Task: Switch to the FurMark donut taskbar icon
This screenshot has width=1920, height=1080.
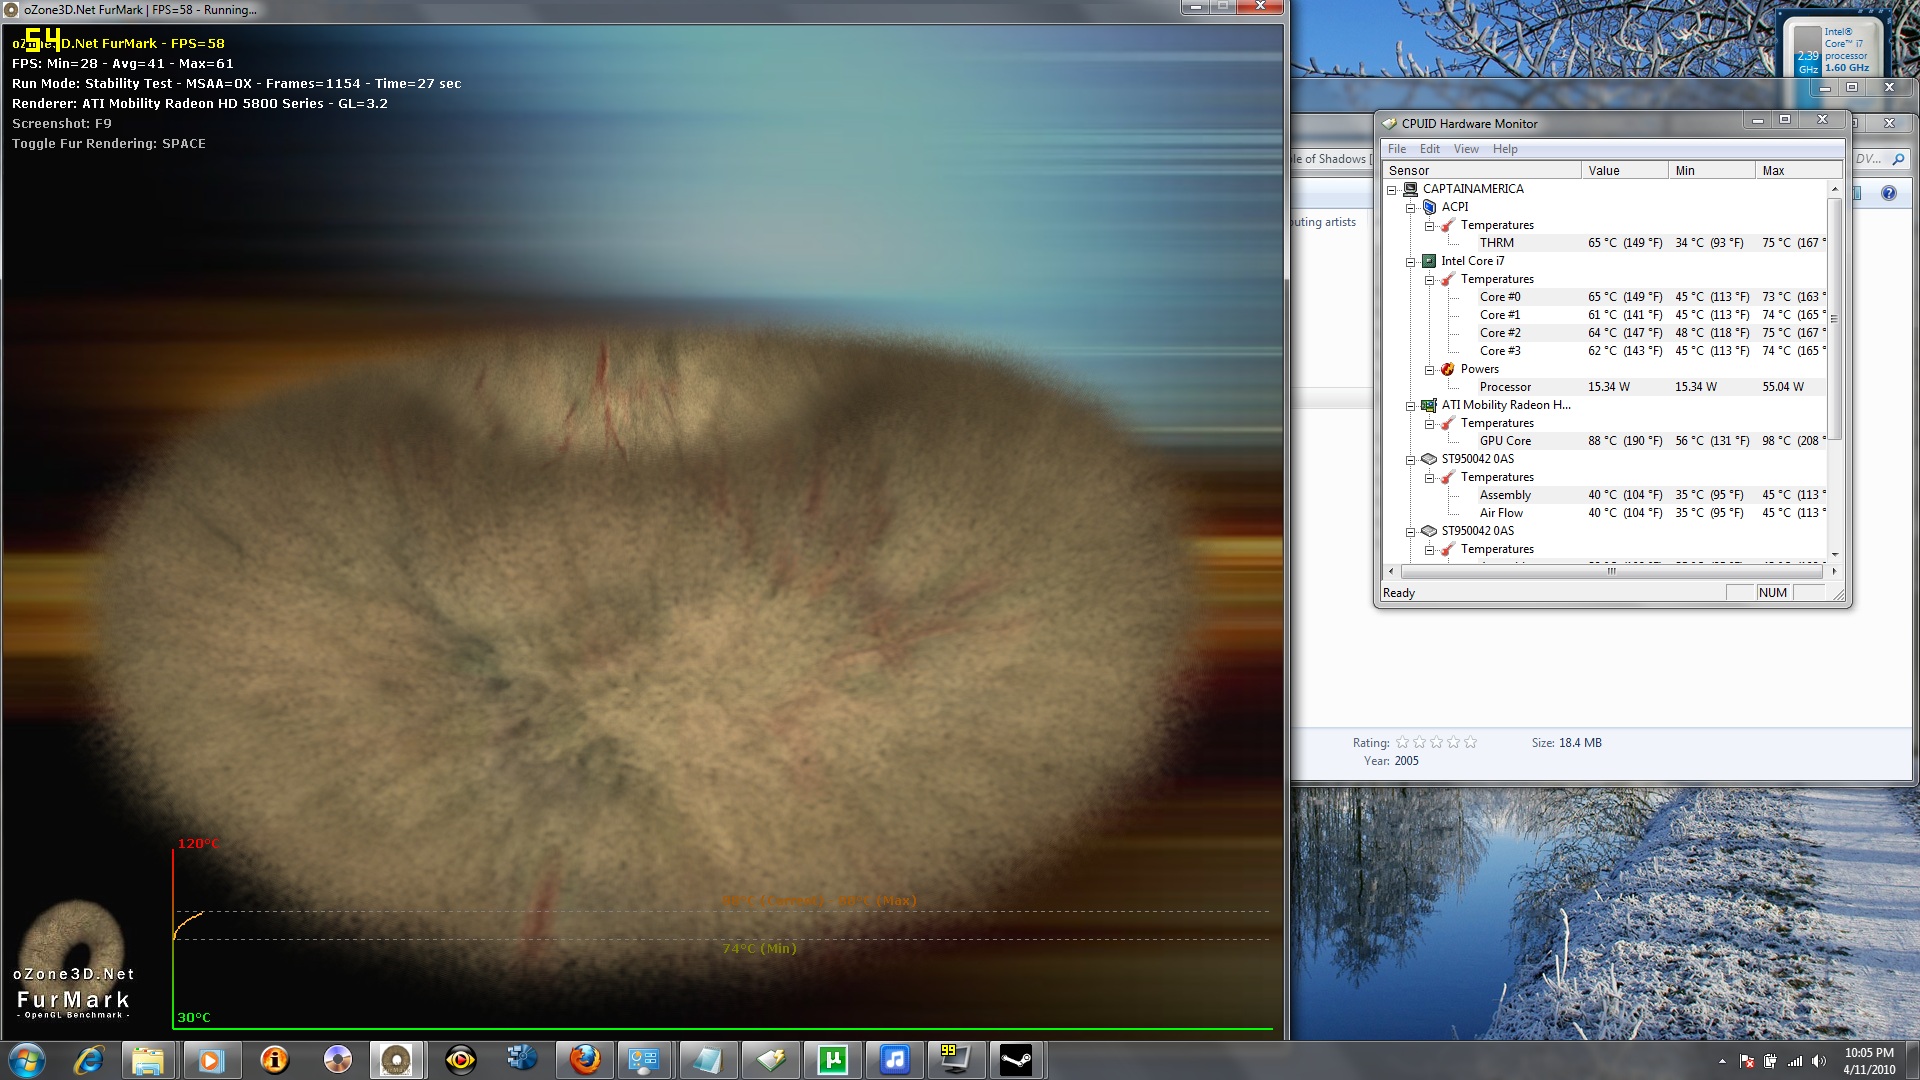Action: click(x=396, y=1060)
